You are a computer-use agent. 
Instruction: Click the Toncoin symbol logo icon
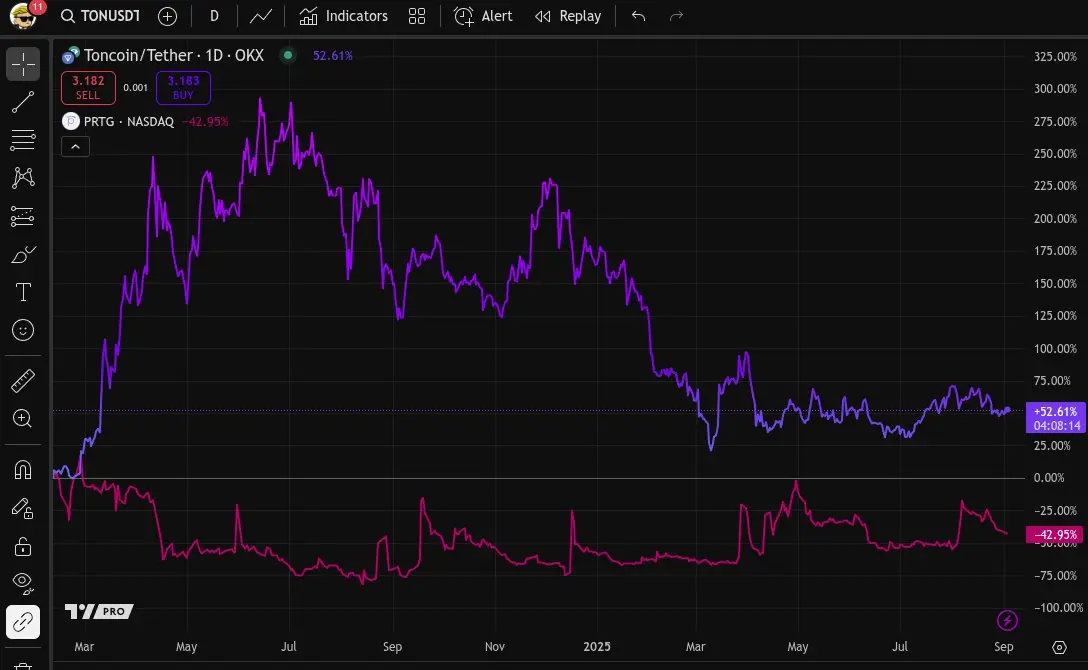70,55
